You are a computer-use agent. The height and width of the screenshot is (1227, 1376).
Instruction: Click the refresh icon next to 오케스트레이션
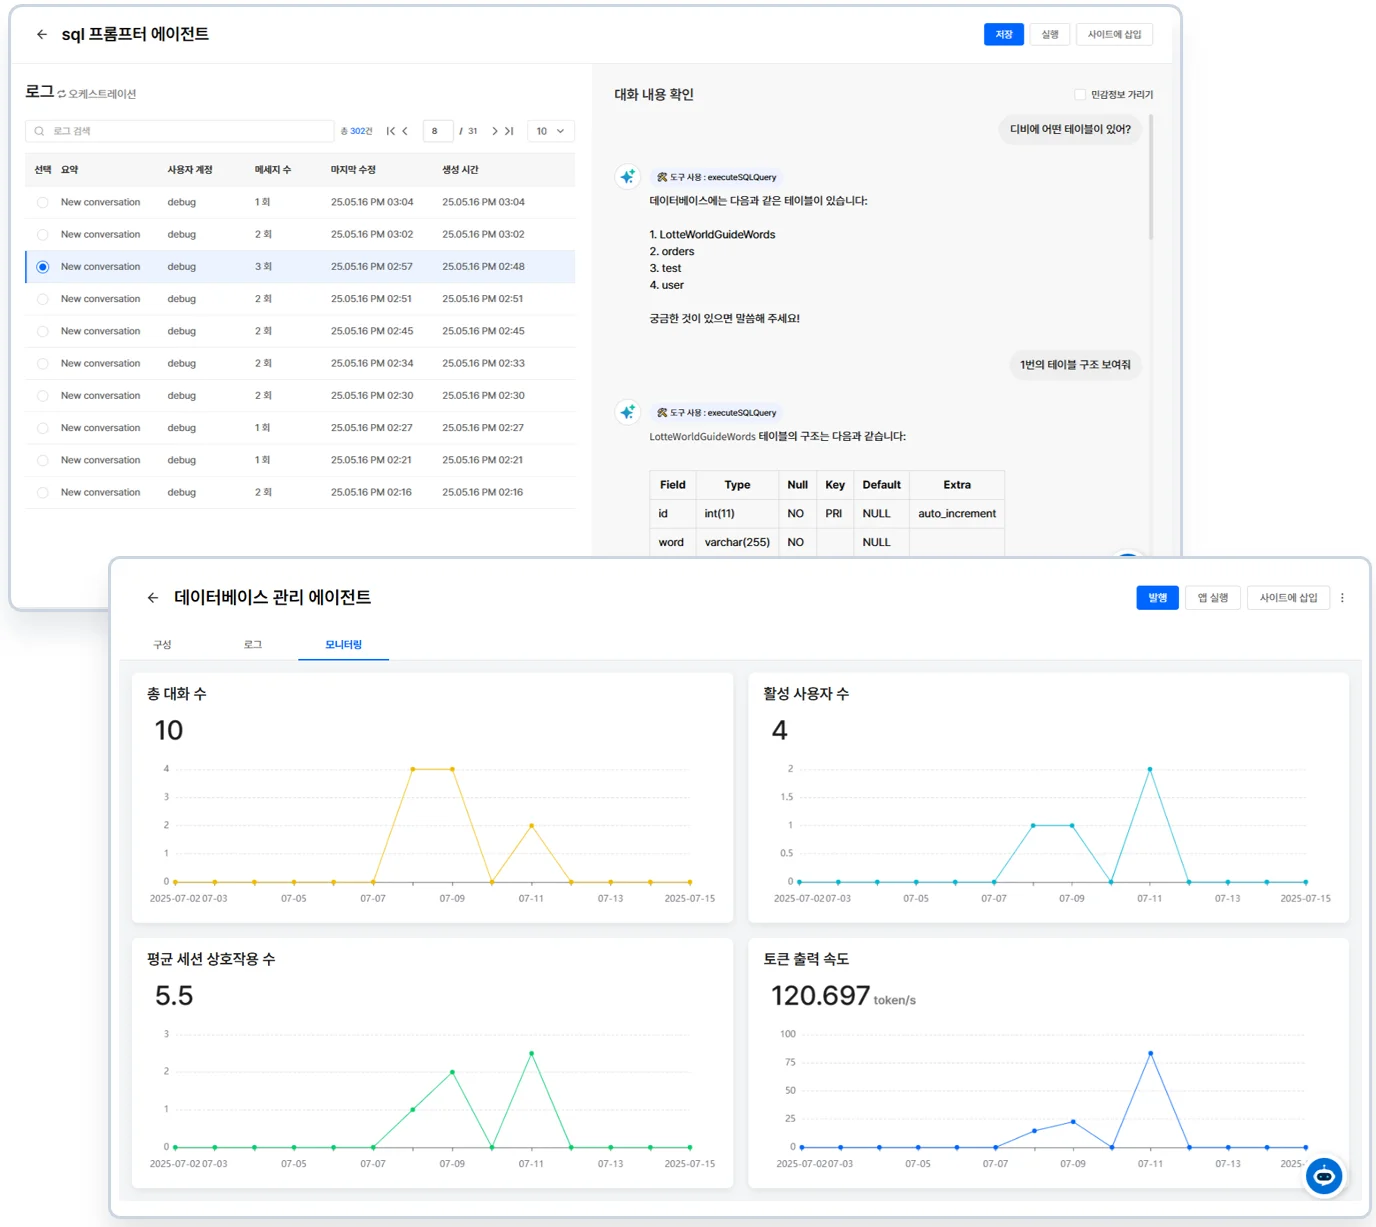click(62, 94)
